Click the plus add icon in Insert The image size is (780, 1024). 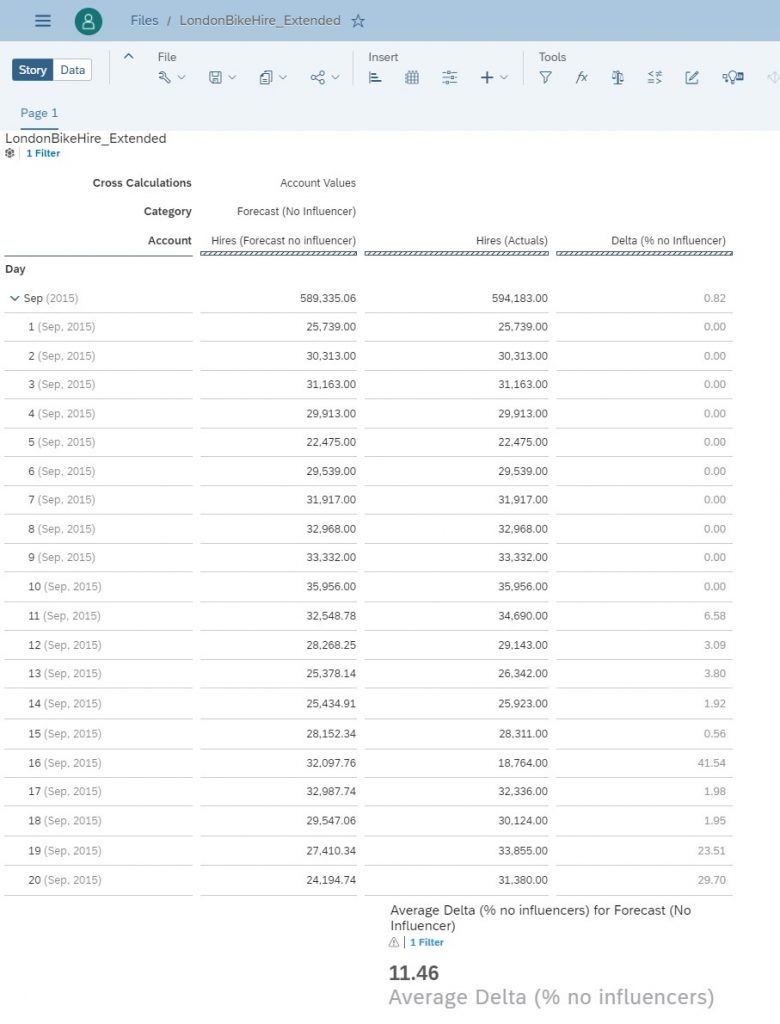[487, 78]
